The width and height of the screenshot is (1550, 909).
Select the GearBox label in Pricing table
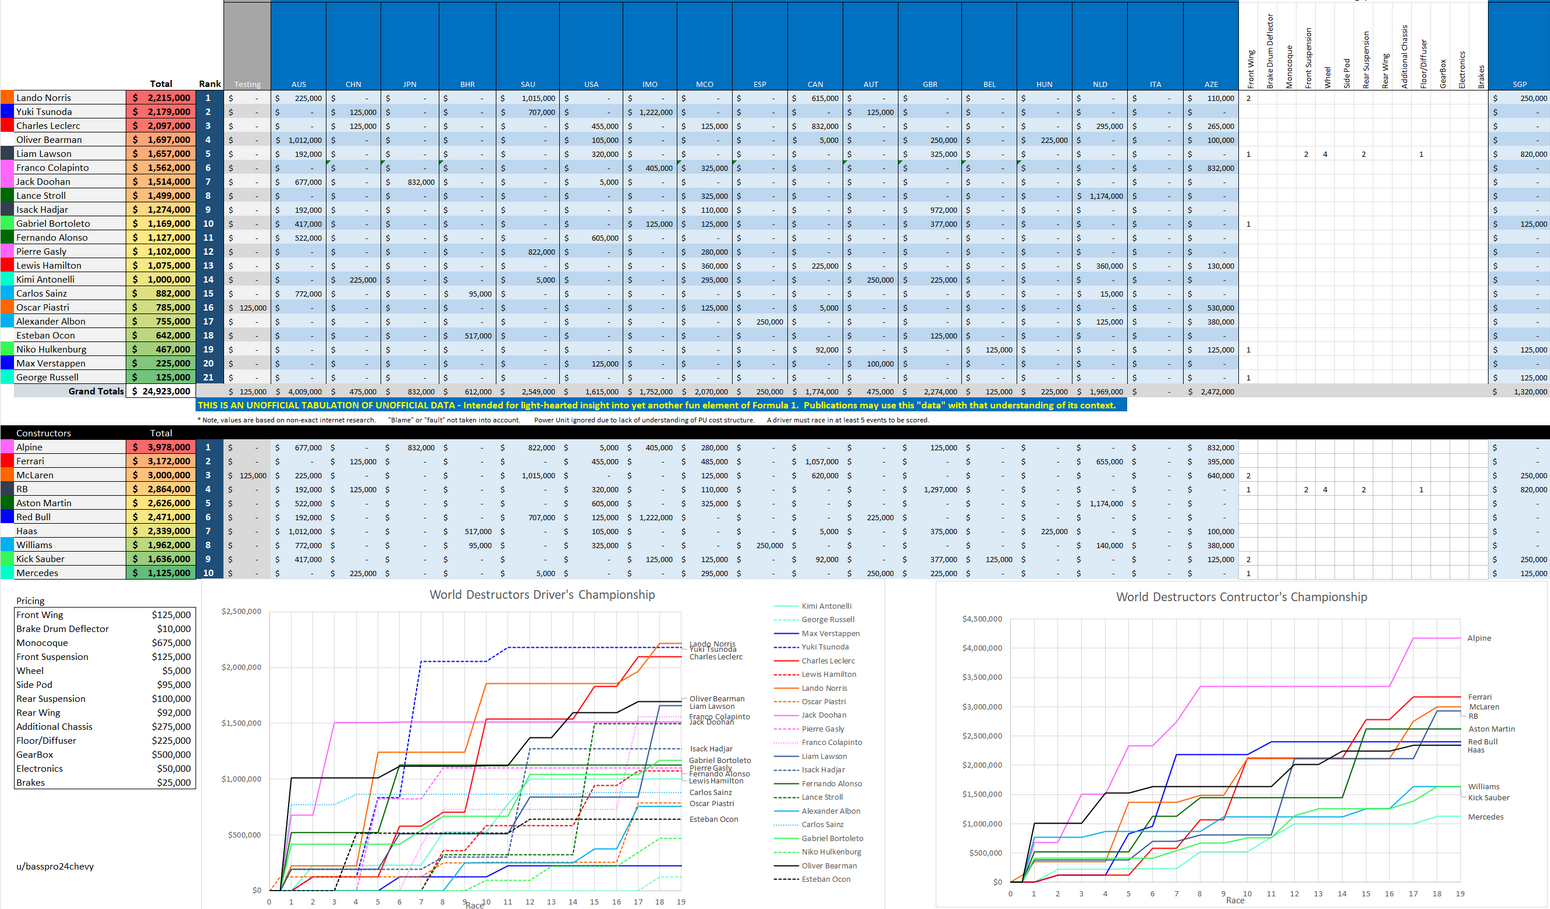[35, 755]
